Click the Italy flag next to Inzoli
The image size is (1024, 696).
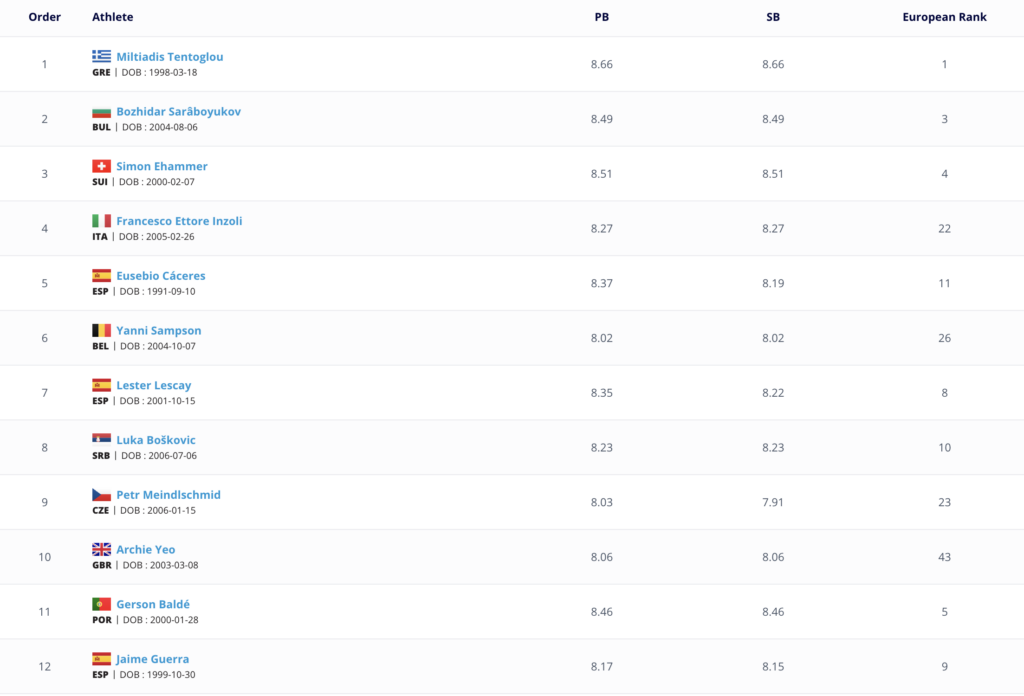(x=101, y=221)
